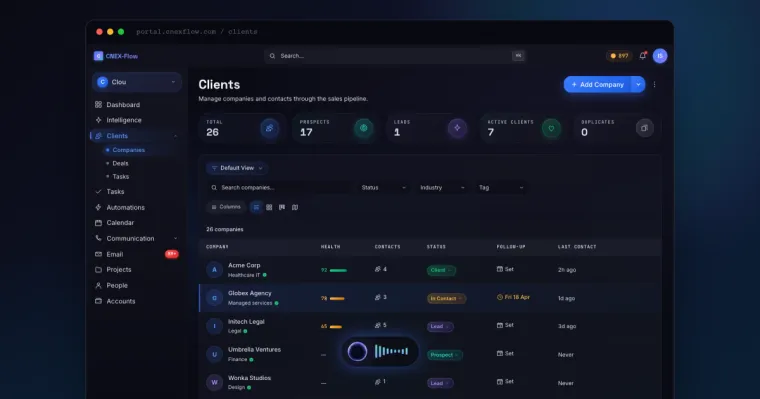Click Acme Corp contacts count icon

click(378, 269)
